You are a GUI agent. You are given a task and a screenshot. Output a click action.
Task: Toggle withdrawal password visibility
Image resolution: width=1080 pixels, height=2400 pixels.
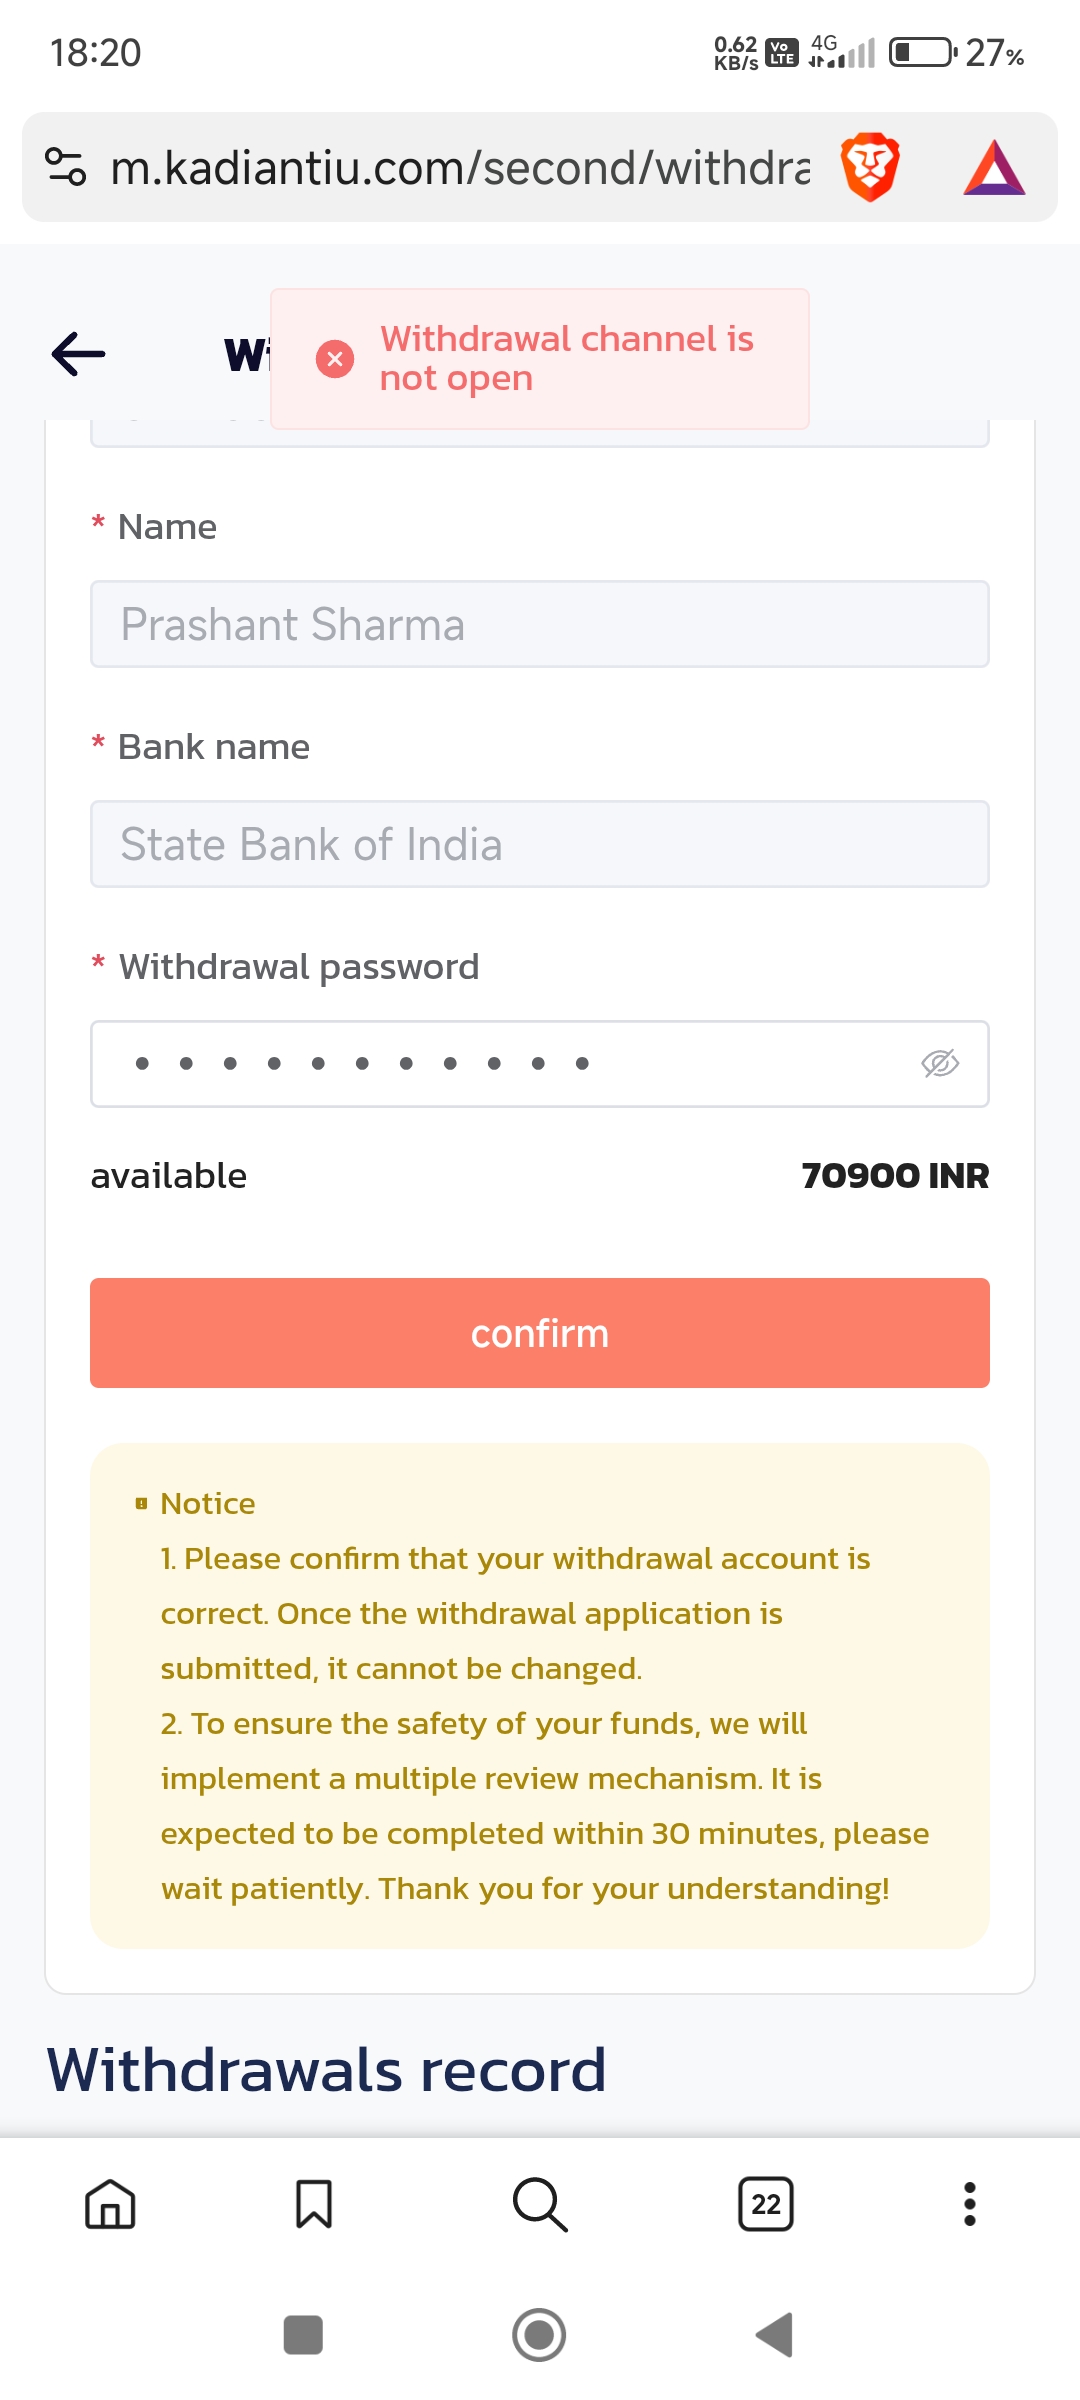pos(940,1064)
